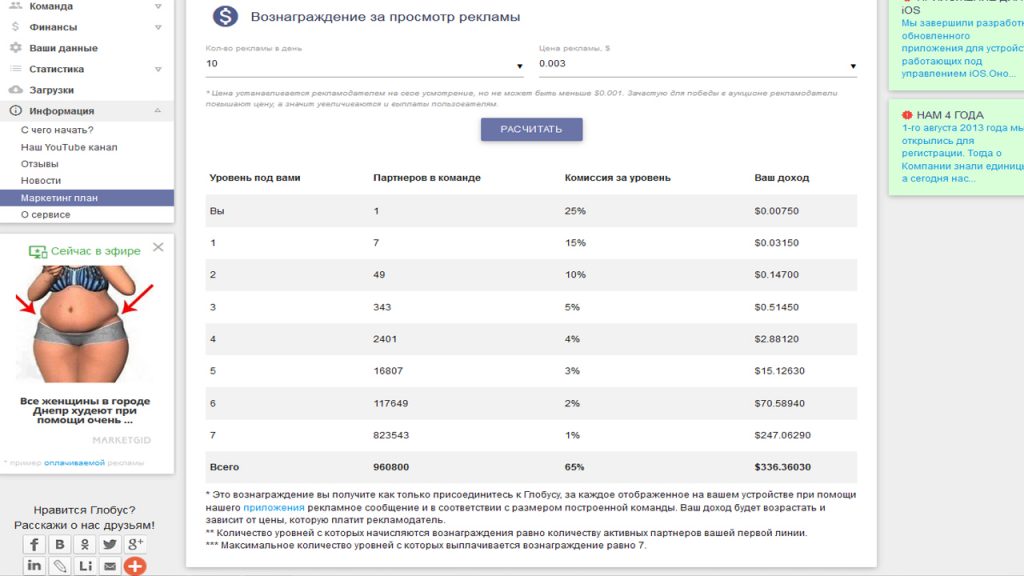This screenshot has height=576, width=1024.
Task: Open the 'Цена рекламы' dropdown
Action: [697, 64]
